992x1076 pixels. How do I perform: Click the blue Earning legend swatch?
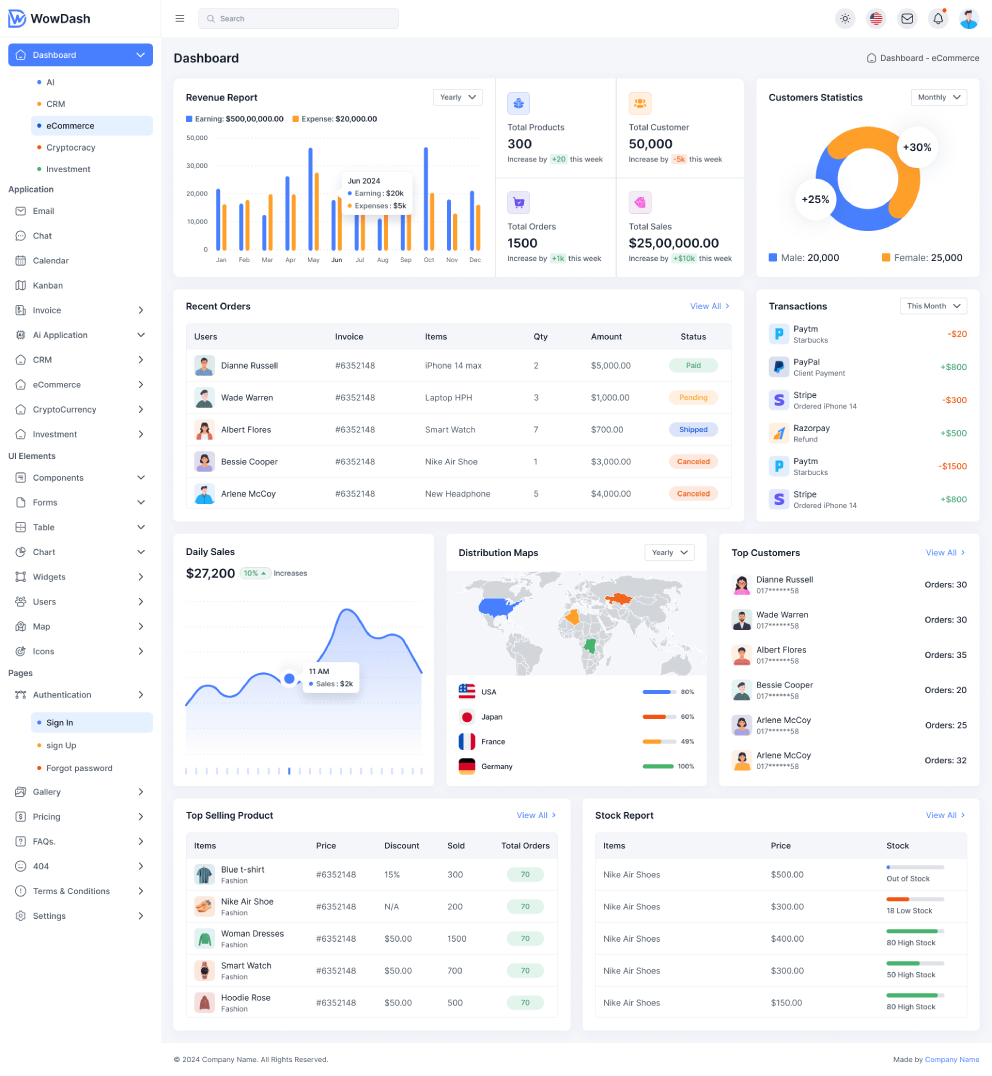(189, 119)
